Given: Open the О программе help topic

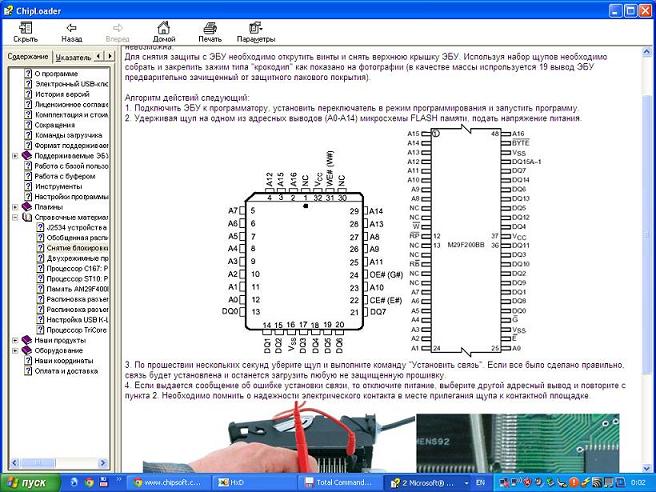Looking at the screenshot, I should click(58, 74).
